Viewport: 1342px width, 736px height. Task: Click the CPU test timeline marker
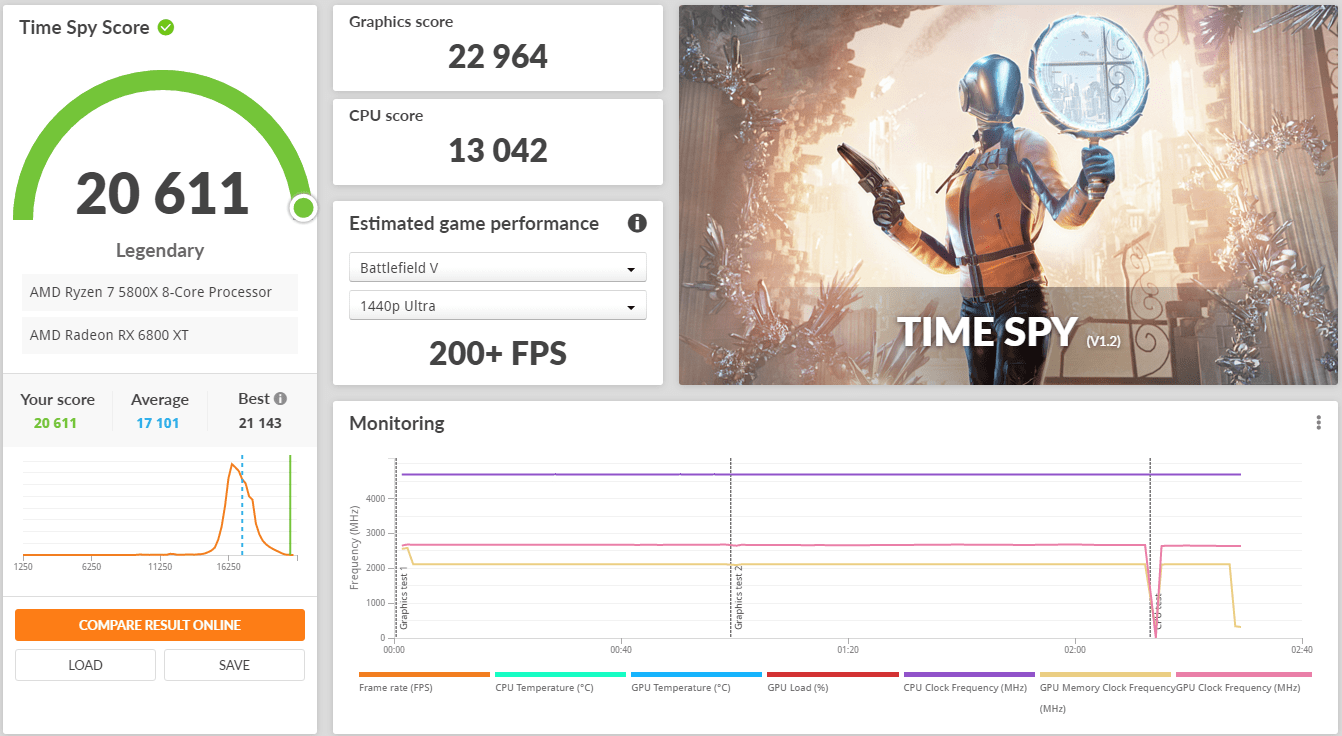pyautogui.click(x=1158, y=612)
